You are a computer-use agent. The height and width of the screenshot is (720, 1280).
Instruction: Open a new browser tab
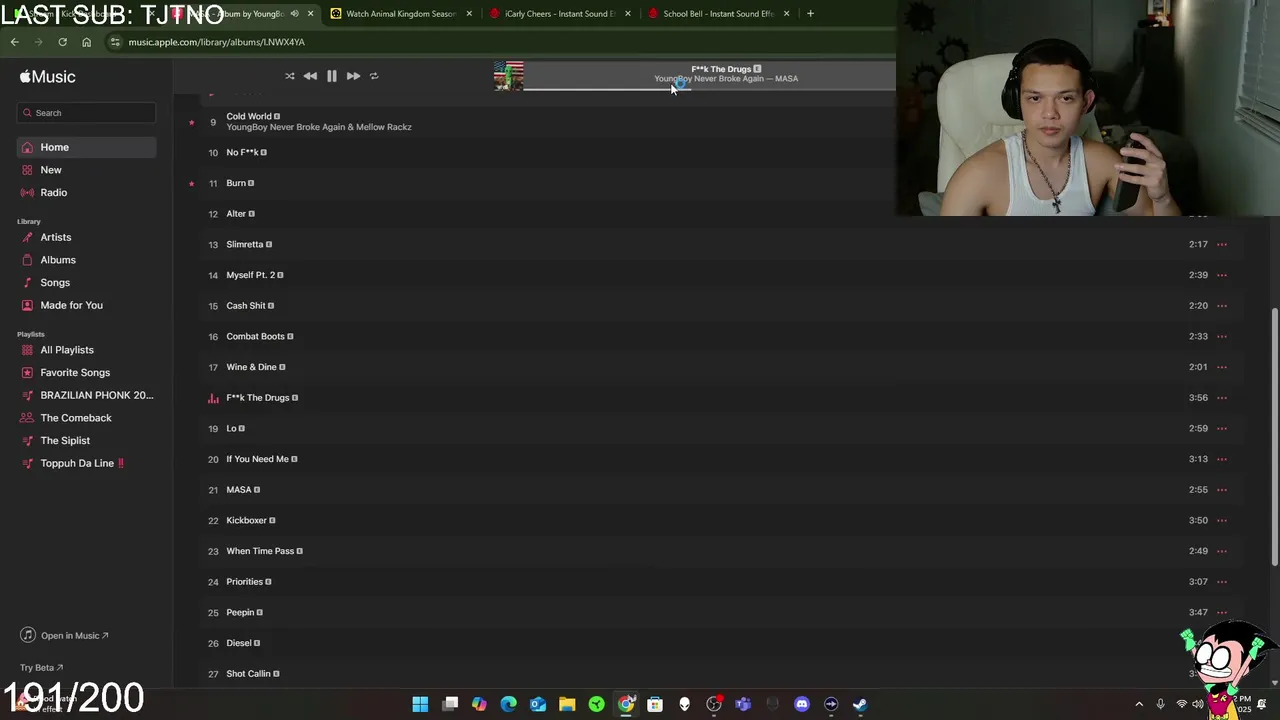click(x=810, y=14)
